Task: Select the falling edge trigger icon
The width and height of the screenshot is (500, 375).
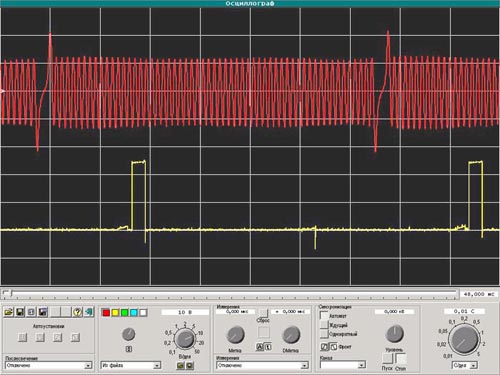Action: pyautogui.click(x=333, y=347)
